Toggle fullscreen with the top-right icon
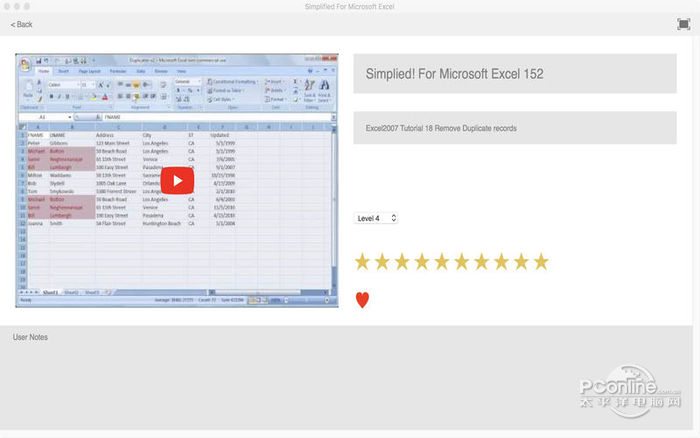The width and height of the screenshot is (700, 438). point(683,24)
